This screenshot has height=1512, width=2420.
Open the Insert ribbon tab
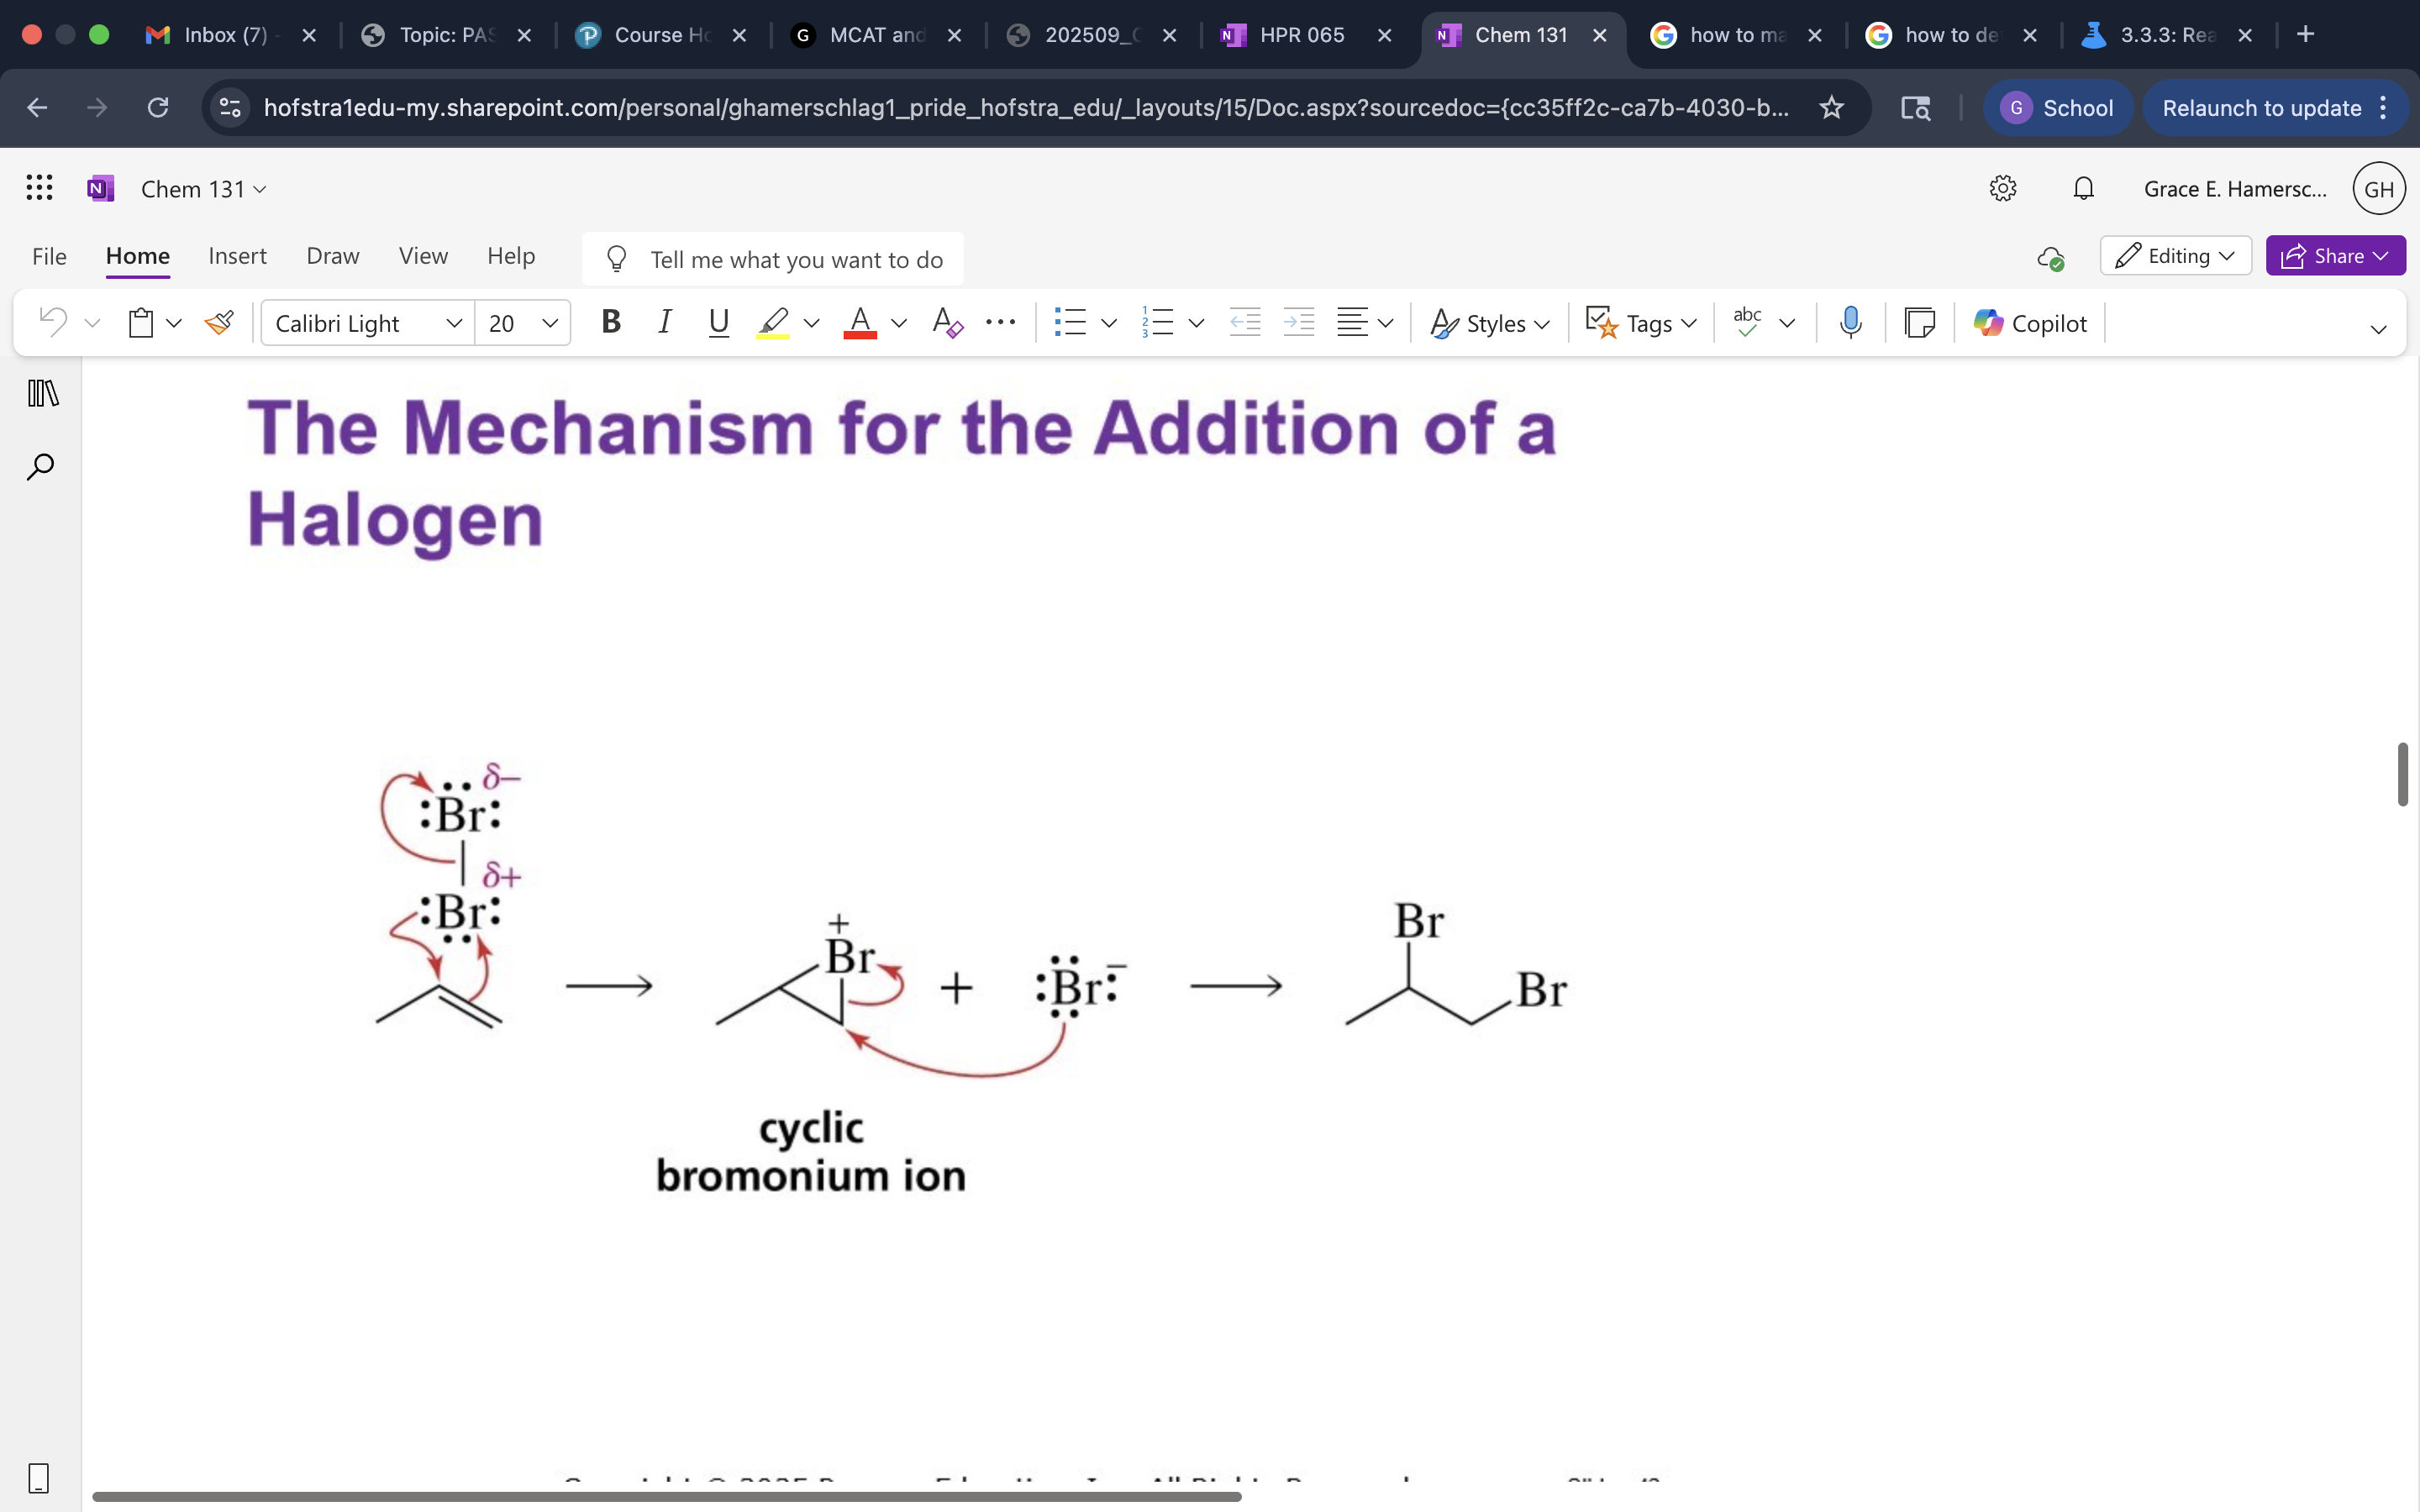pos(237,255)
